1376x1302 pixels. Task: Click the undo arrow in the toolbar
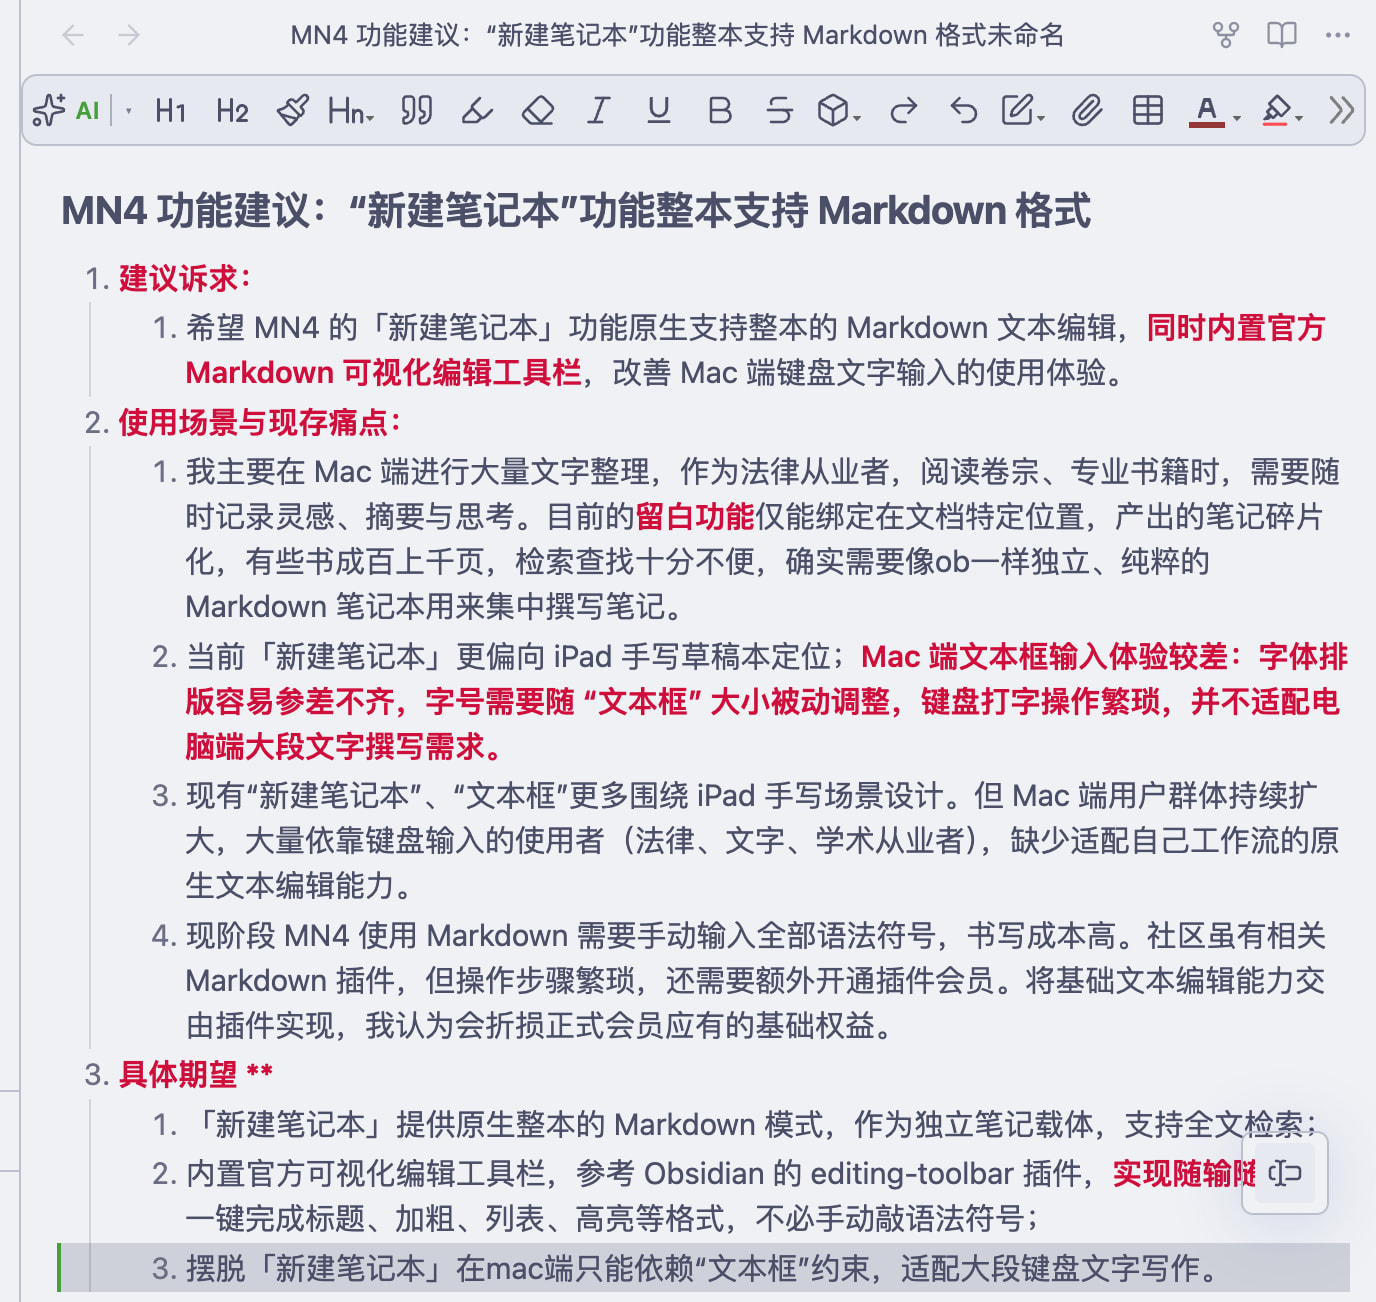[x=964, y=110]
